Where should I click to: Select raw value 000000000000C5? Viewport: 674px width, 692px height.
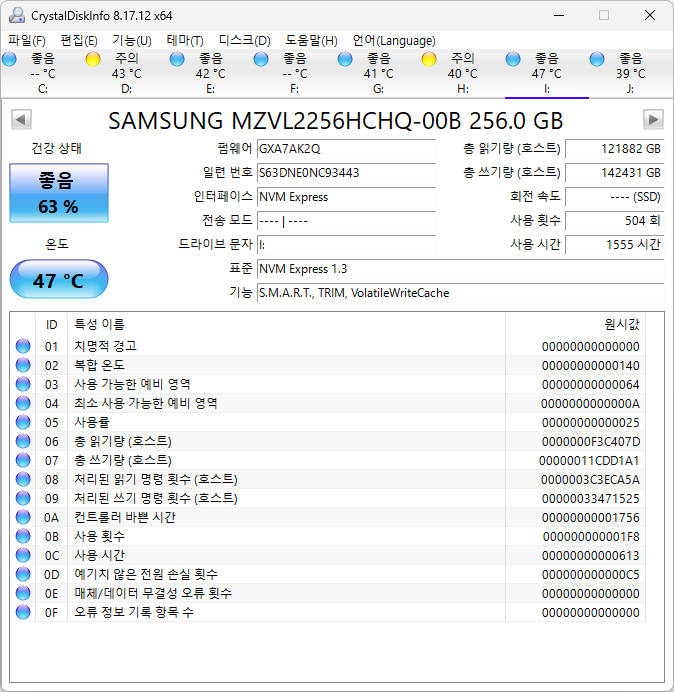click(x=591, y=575)
